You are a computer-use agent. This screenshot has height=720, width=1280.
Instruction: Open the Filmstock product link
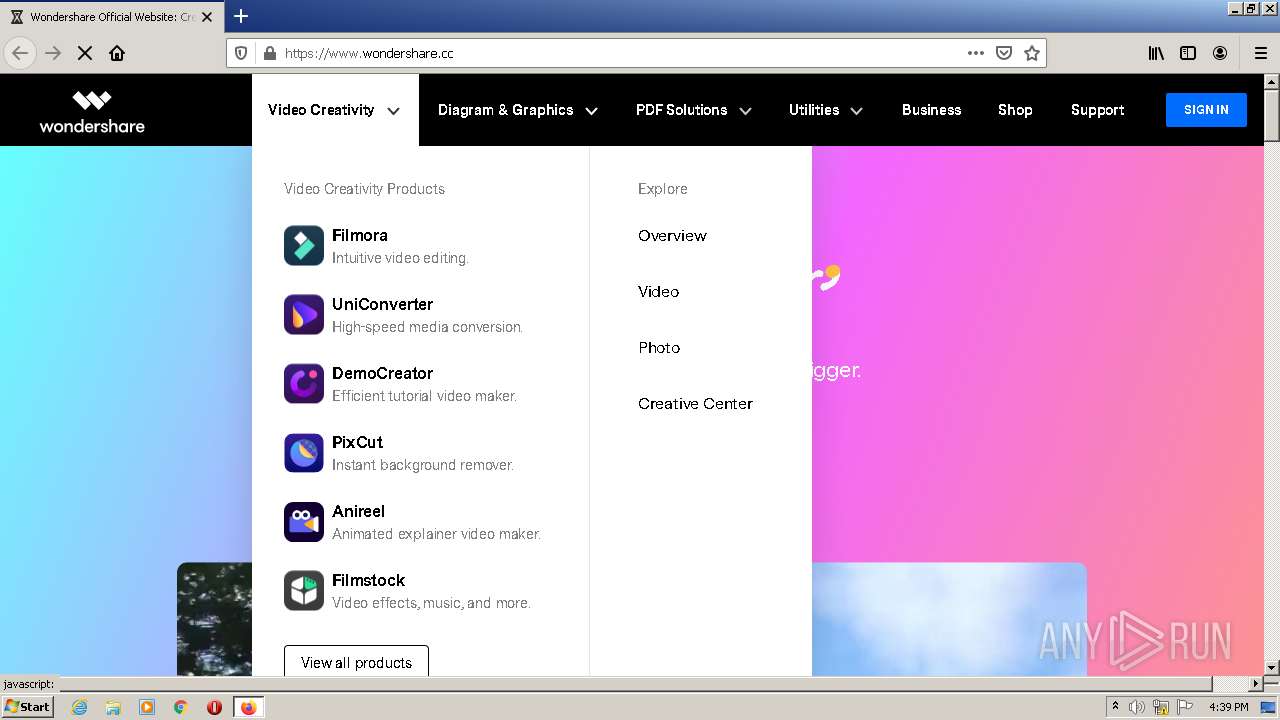click(368, 581)
